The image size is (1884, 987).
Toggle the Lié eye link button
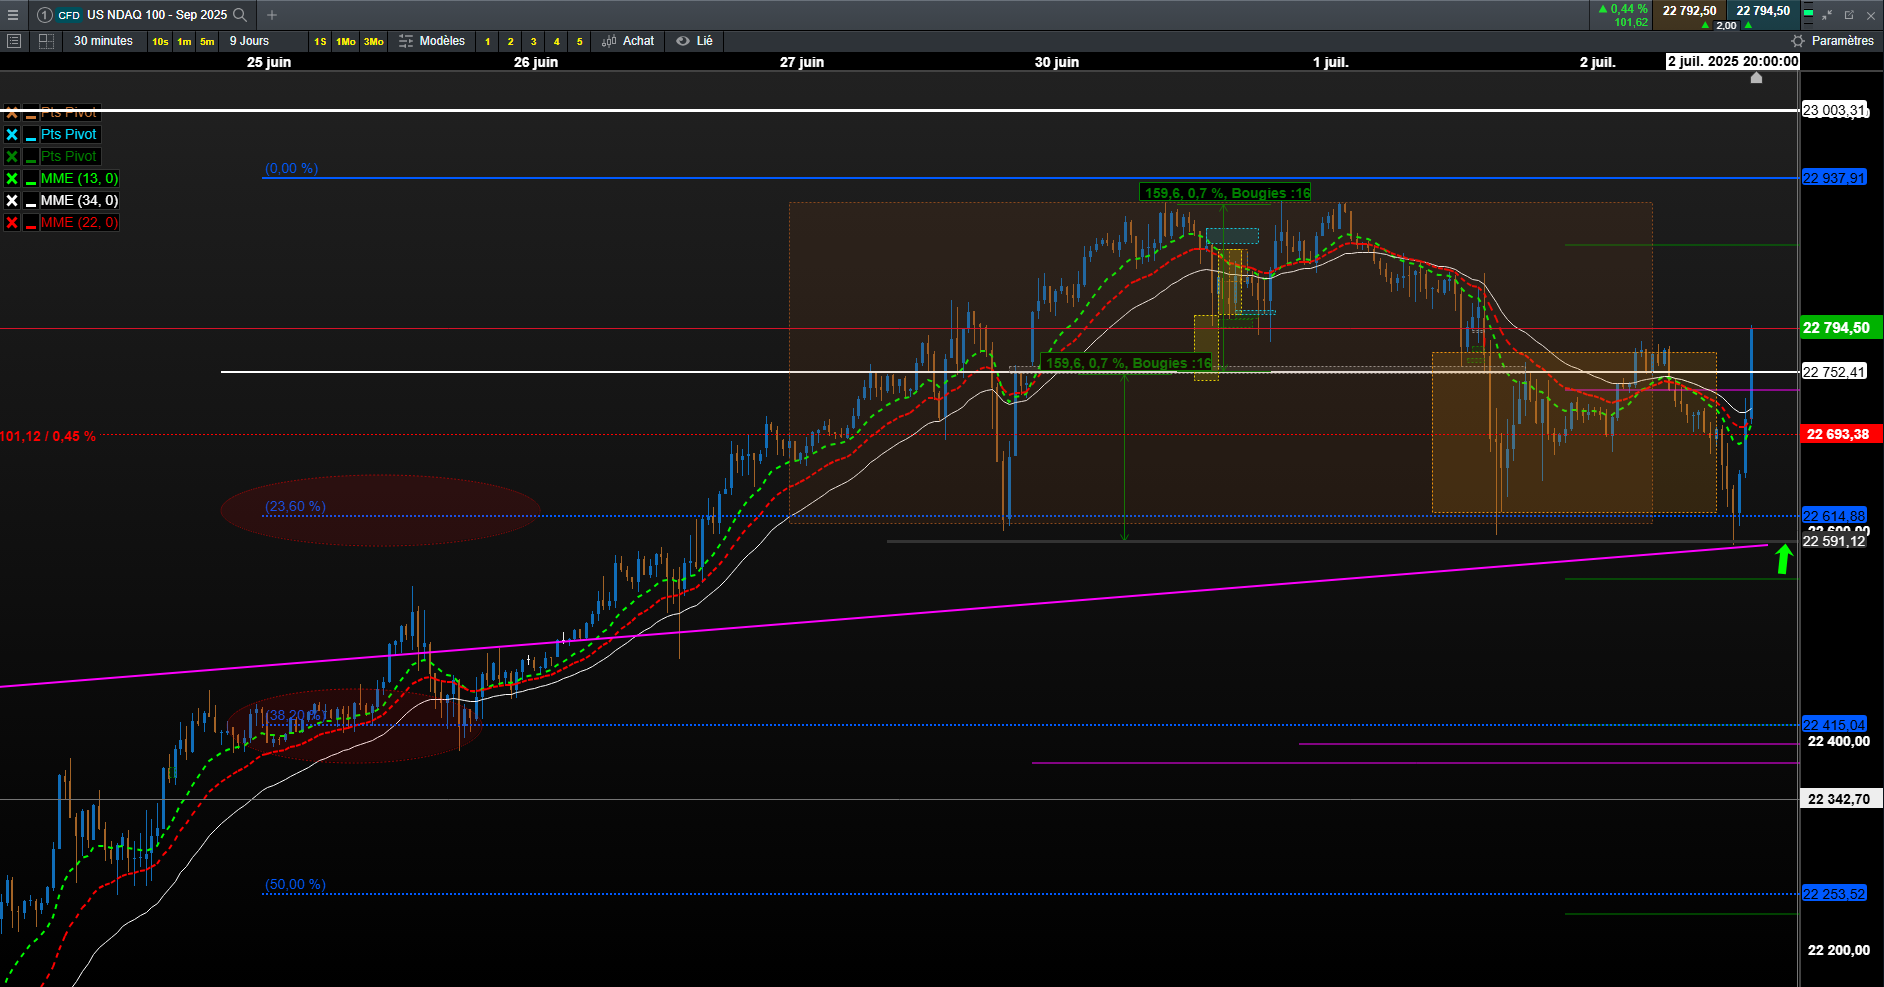tap(695, 41)
